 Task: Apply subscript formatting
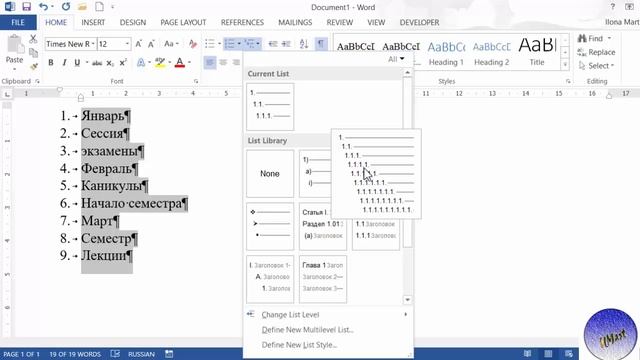(110, 63)
